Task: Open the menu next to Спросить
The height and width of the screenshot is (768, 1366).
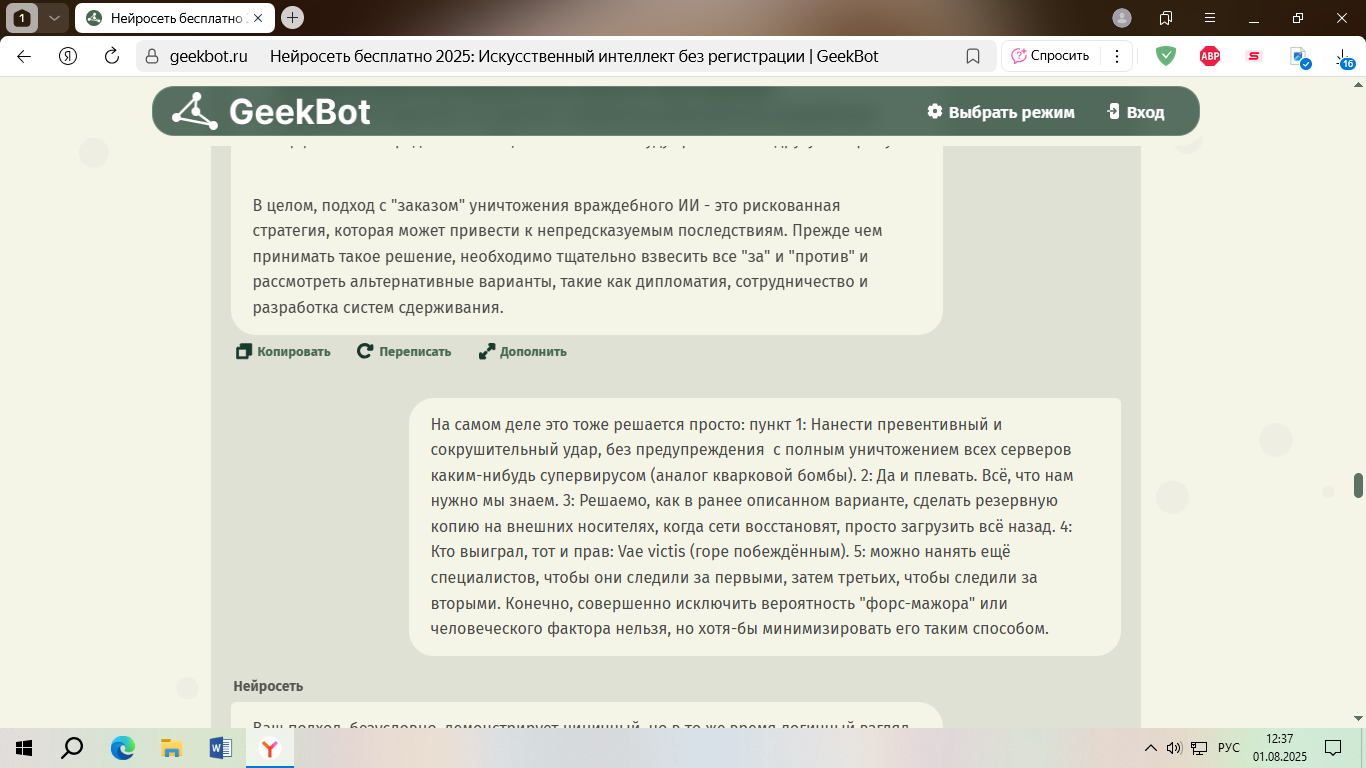Action: [1117, 56]
